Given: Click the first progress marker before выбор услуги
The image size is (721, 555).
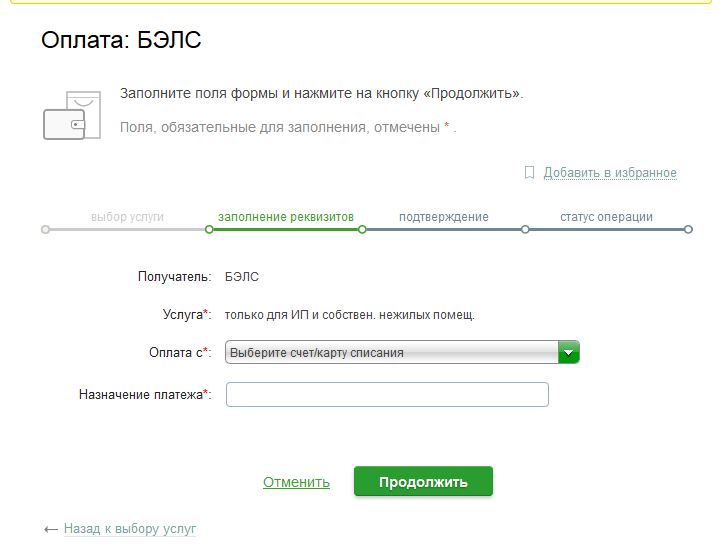Looking at the screenshot, I should (x=45, y=229).
